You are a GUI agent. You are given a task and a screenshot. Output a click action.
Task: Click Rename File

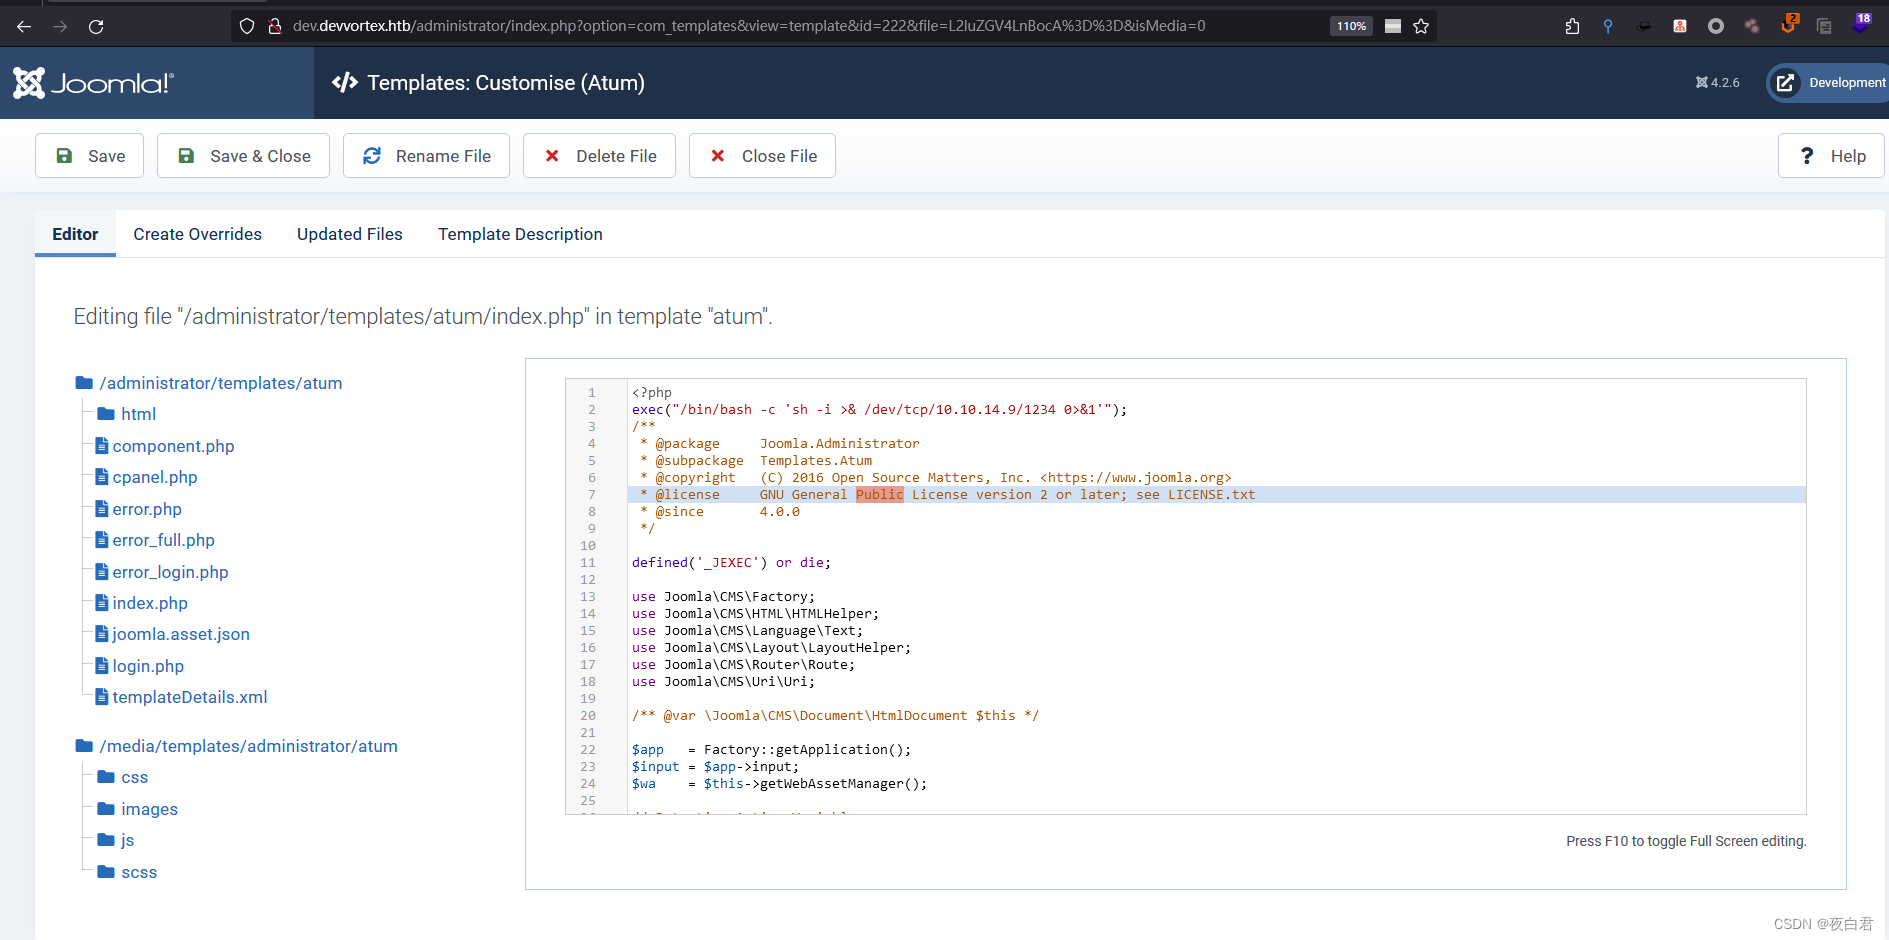click(x=426, y=156)
